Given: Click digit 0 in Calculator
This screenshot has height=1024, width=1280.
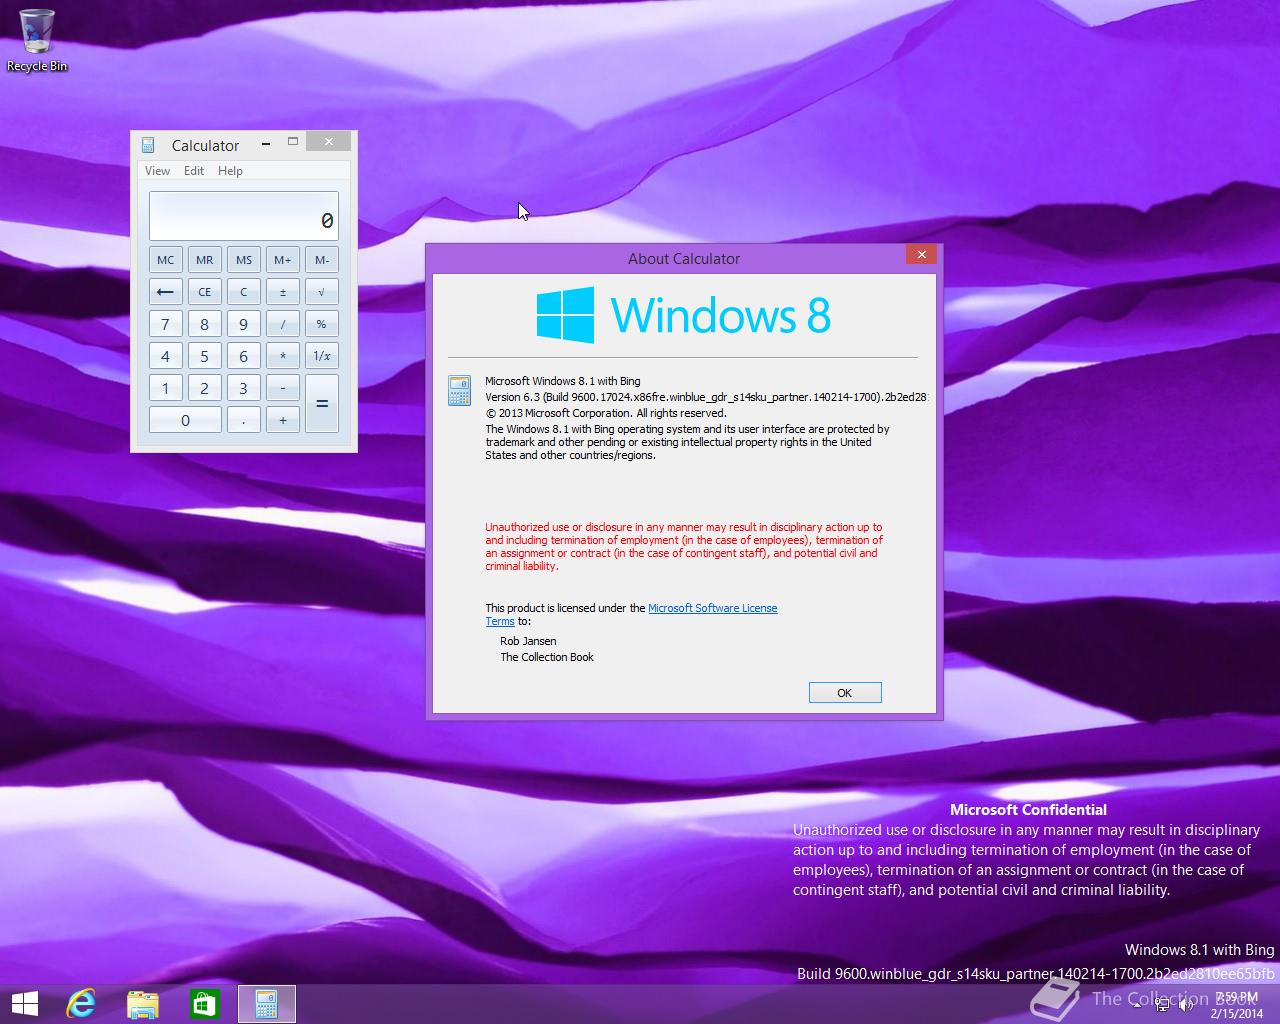Looking at the screenshot, I should tap(185, 420).
